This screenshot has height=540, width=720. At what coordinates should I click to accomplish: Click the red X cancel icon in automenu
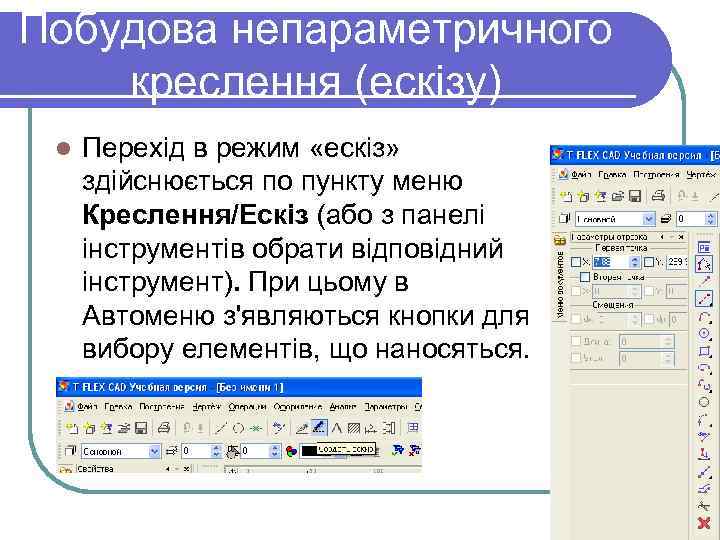(x=704, y=523)
